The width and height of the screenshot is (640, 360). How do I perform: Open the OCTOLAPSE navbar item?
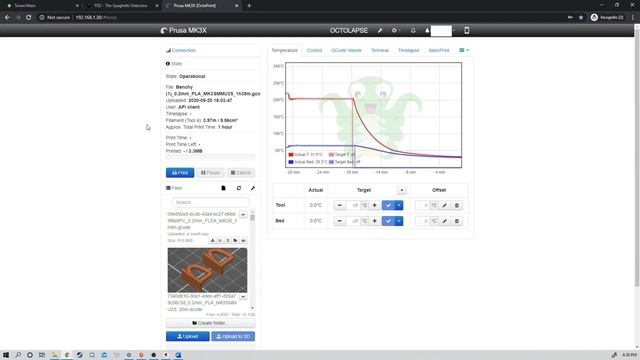[x=349, y=31]
